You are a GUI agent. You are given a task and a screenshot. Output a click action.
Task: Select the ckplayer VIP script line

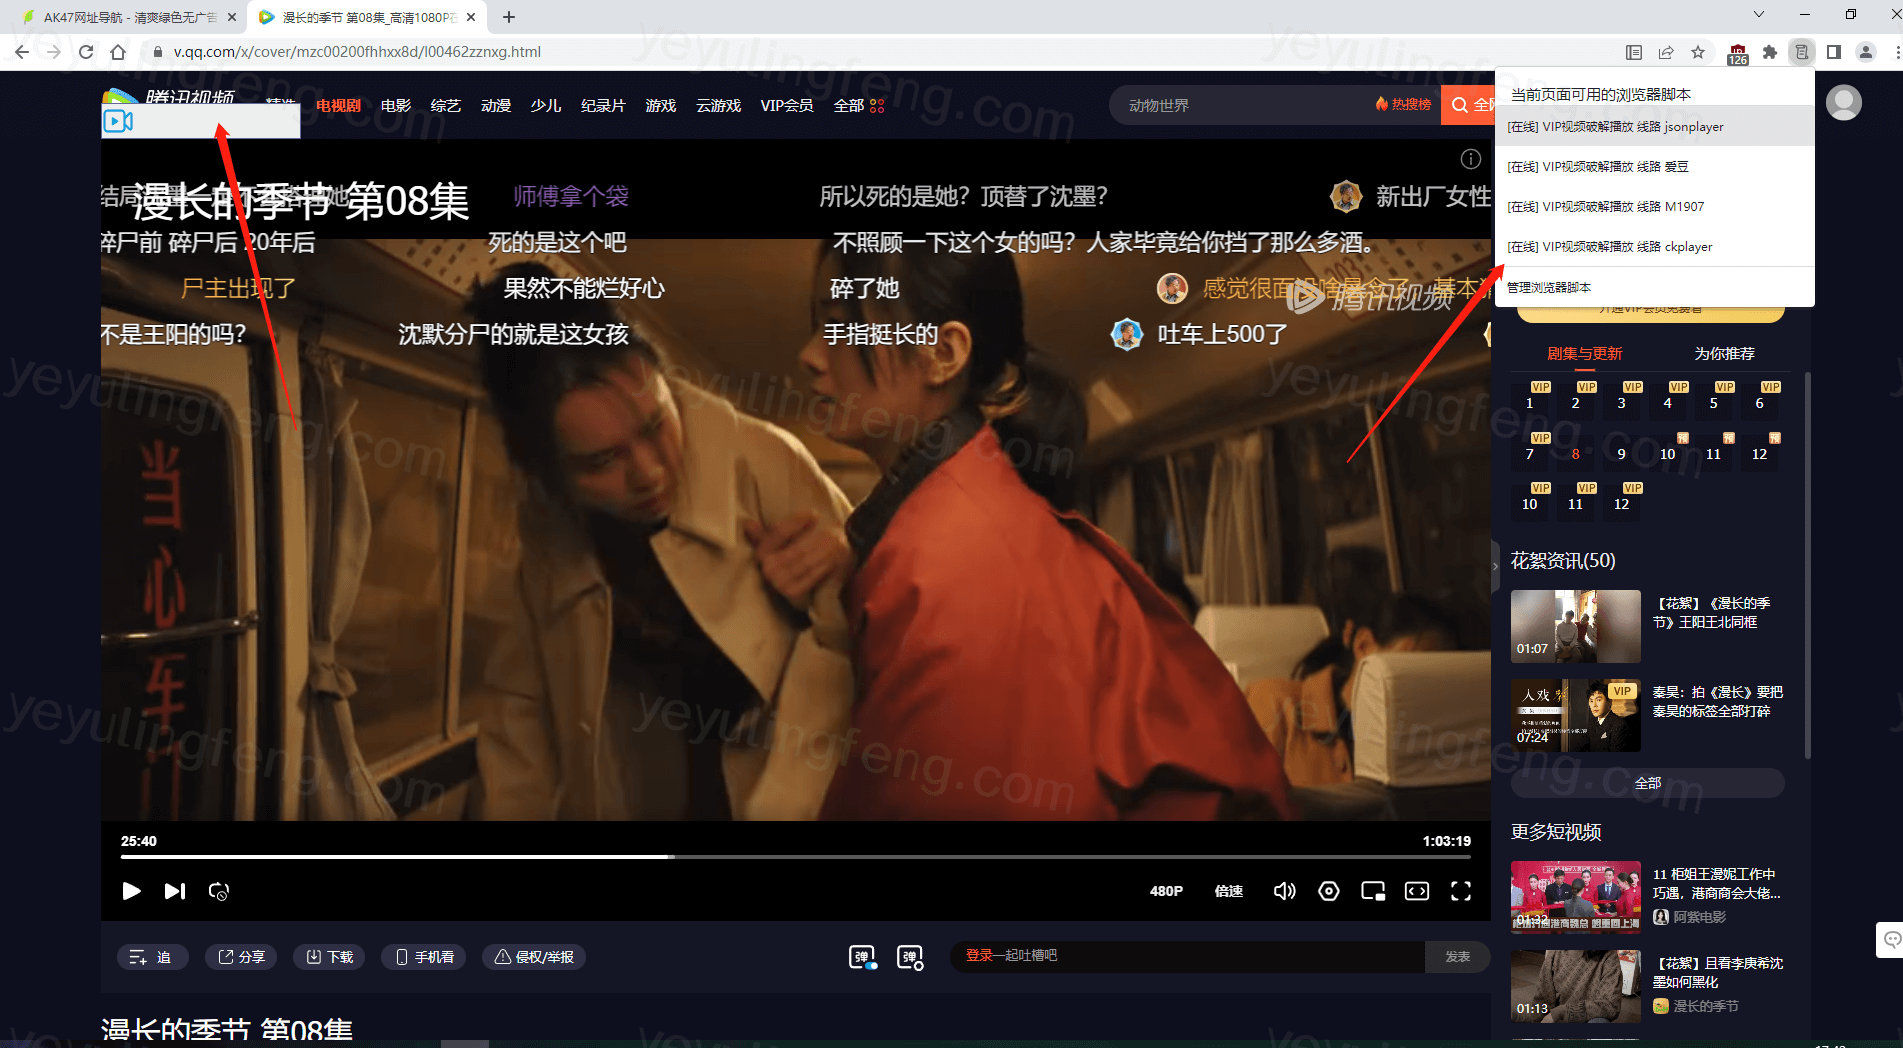[x=1655, y=247]
